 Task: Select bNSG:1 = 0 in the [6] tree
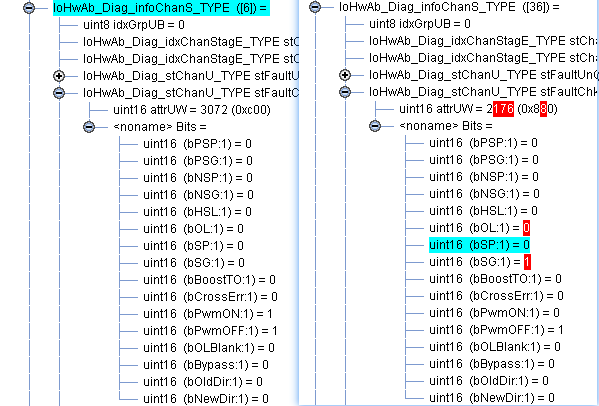pyautogui.click(x=198, y=195)
